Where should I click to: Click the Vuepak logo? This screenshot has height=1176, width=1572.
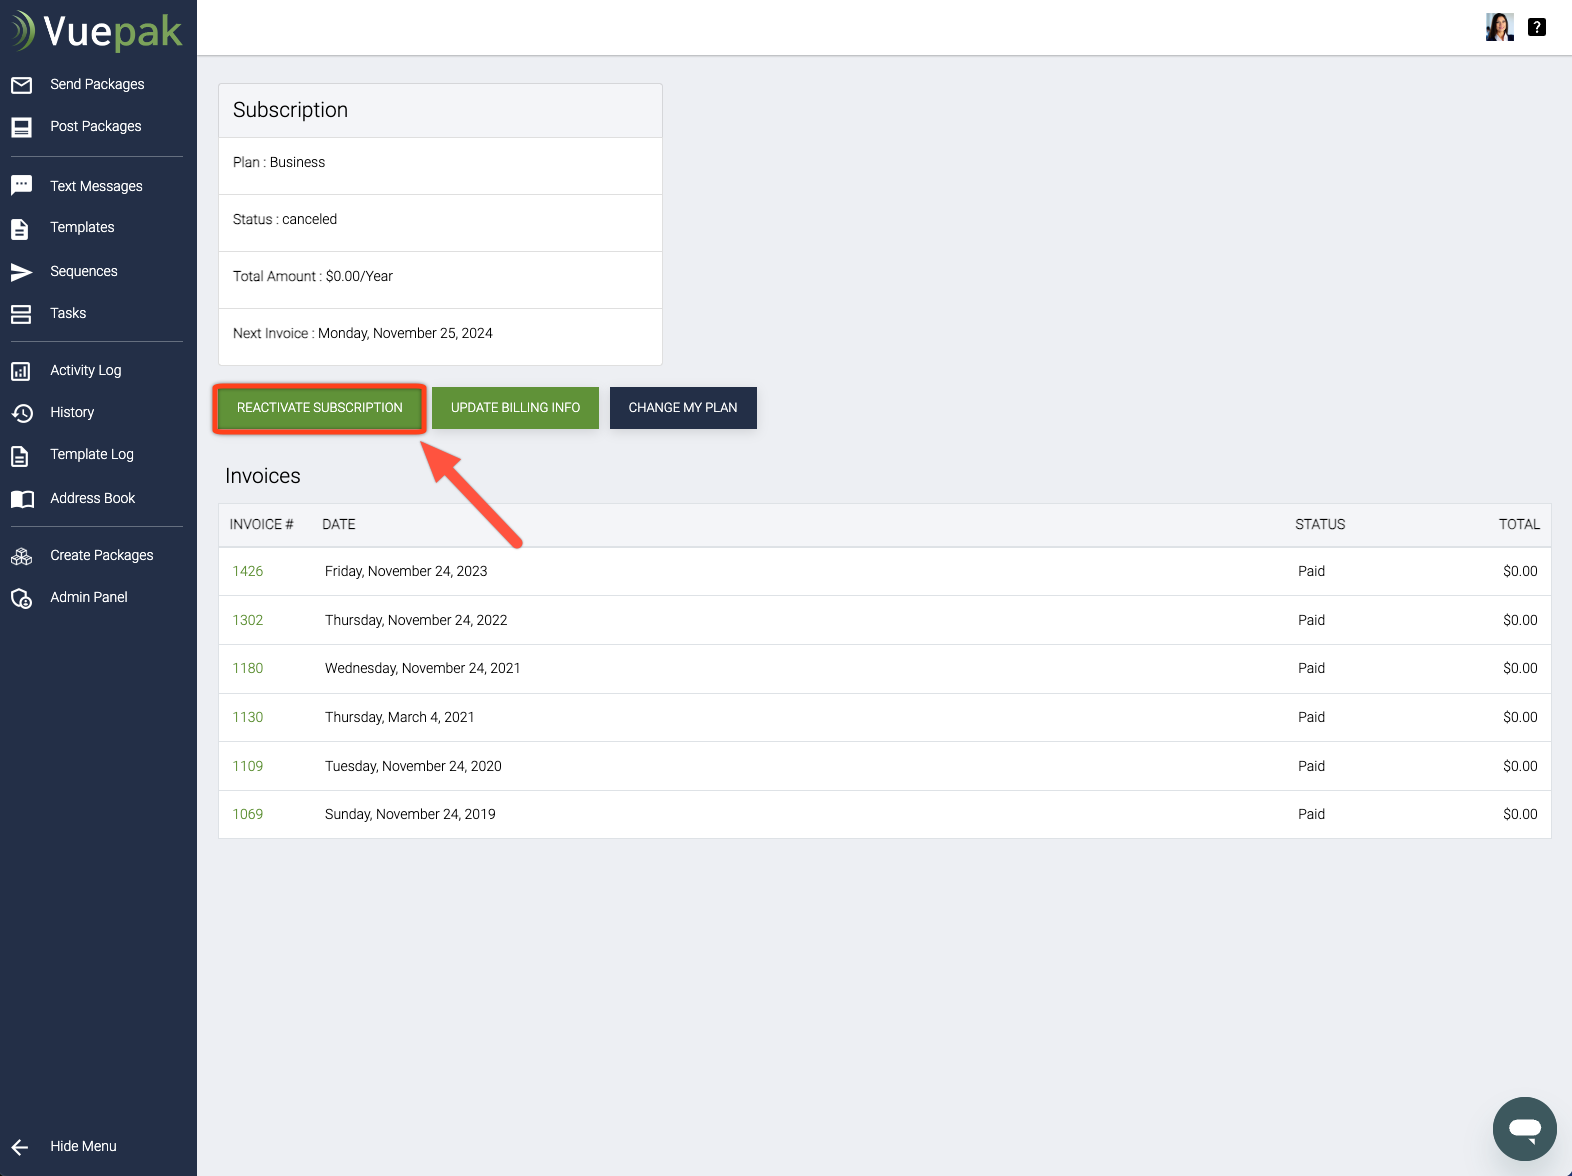(96, 30)
